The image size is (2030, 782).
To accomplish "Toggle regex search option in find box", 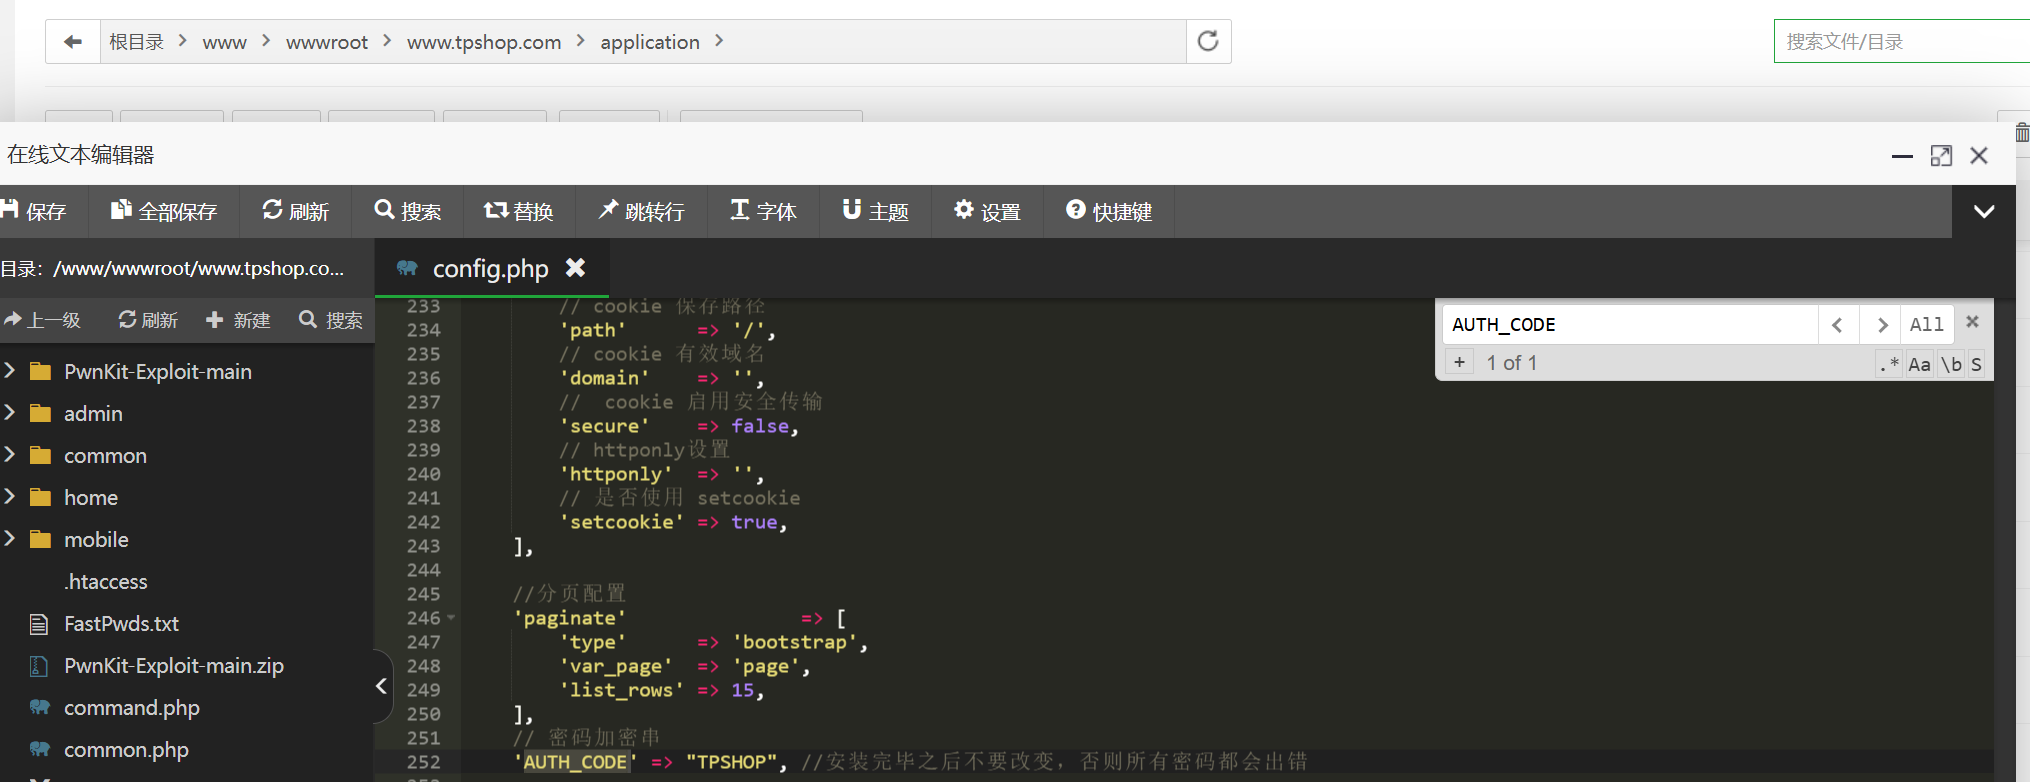I will click(x=1889, y=364).
